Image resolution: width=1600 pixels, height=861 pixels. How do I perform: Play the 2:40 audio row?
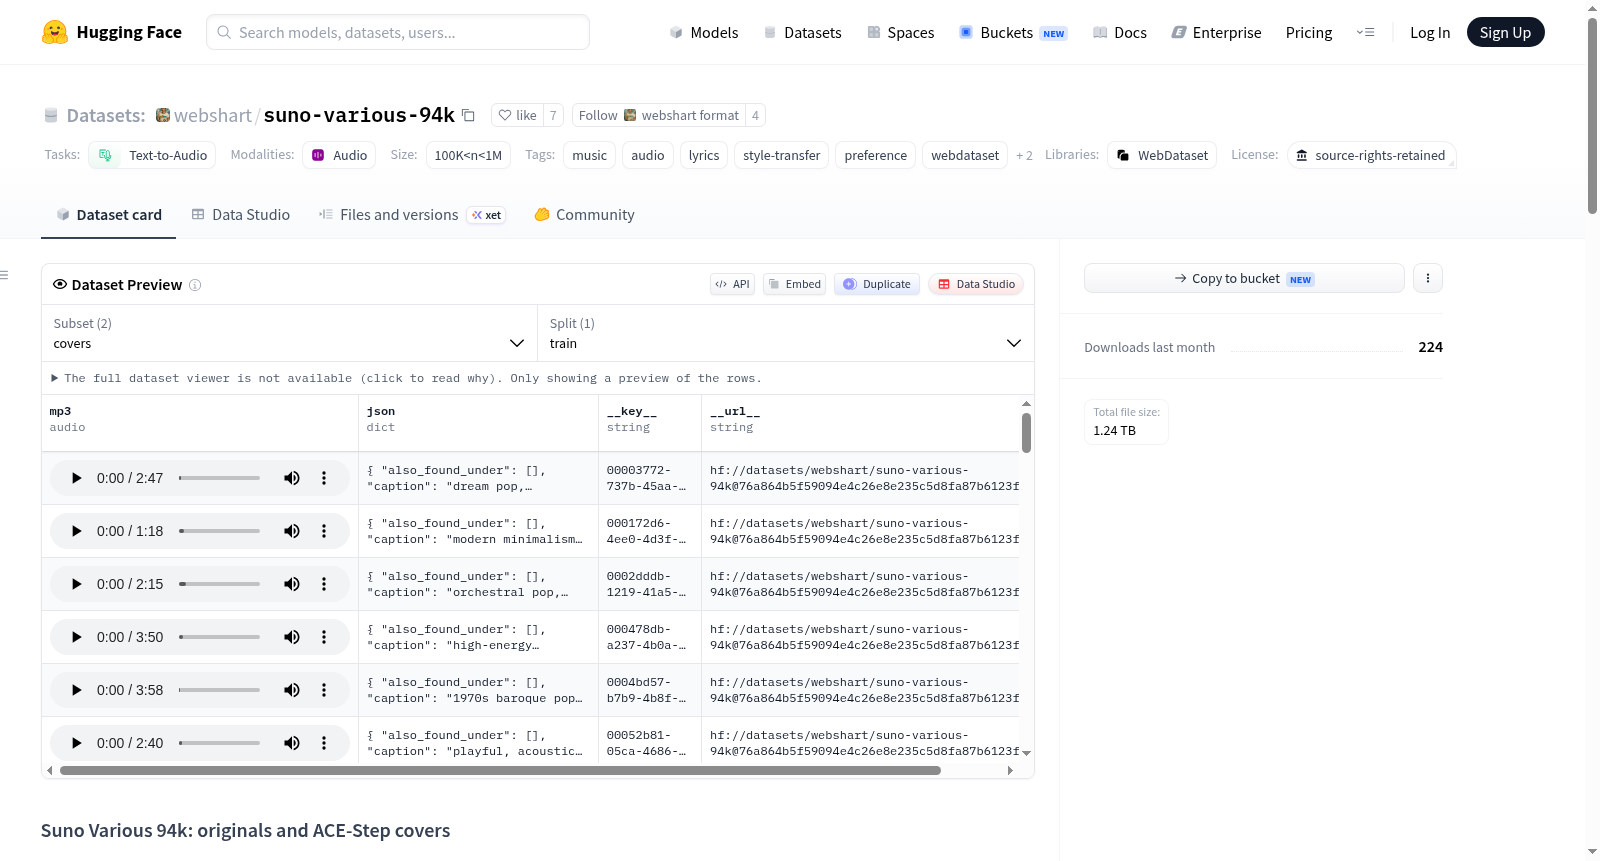point(76,743)
